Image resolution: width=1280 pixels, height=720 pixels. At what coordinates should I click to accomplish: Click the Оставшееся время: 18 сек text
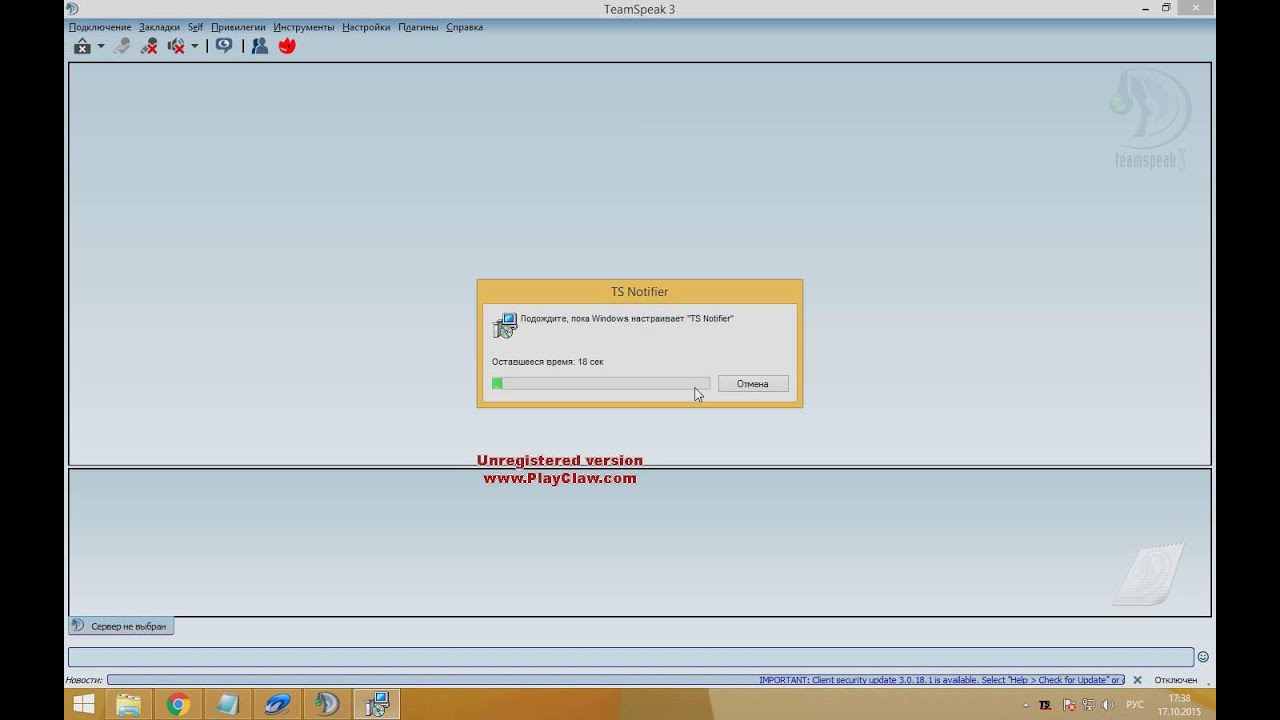coord(548,362)
